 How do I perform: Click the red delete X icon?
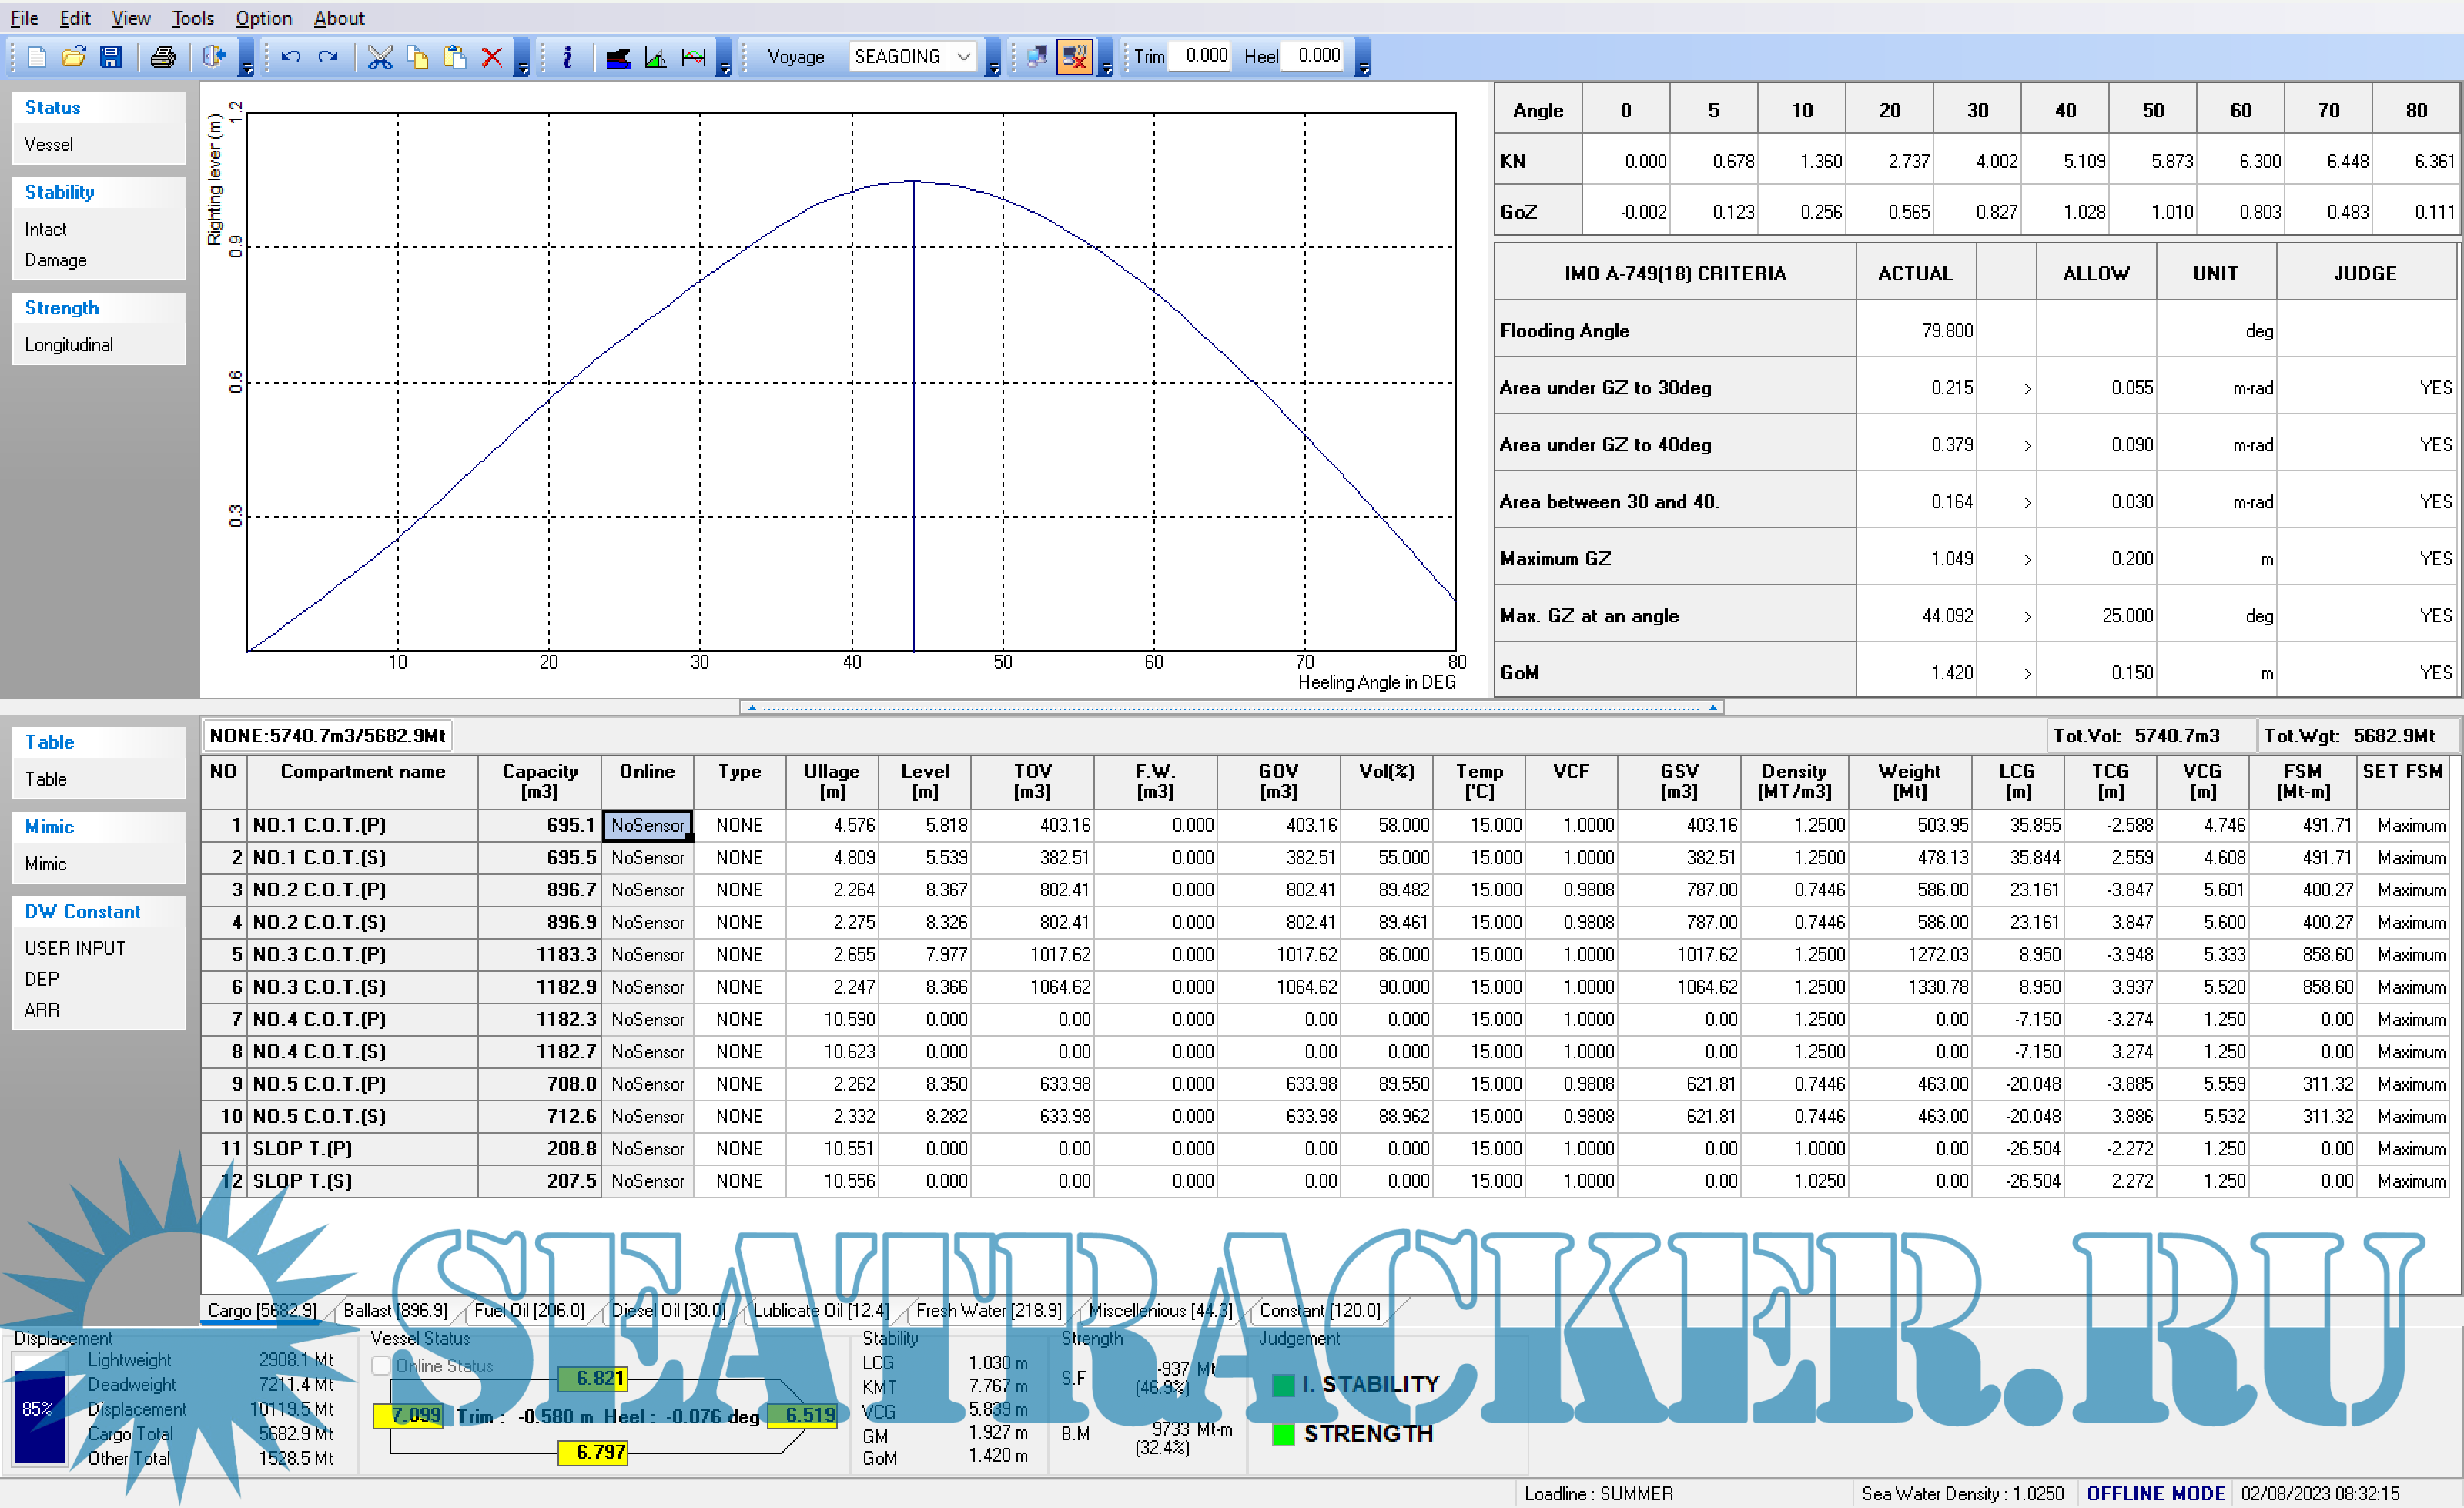pos(491,57)
